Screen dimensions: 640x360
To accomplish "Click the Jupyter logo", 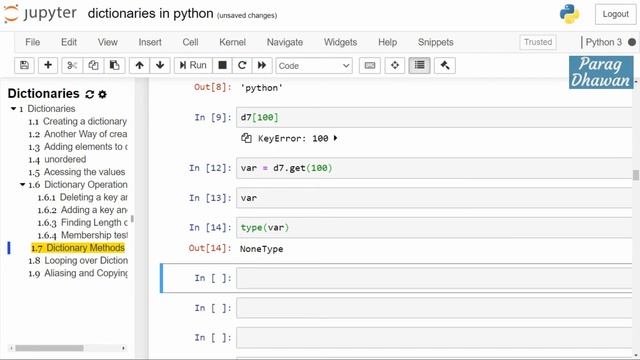I will point(40,13).
